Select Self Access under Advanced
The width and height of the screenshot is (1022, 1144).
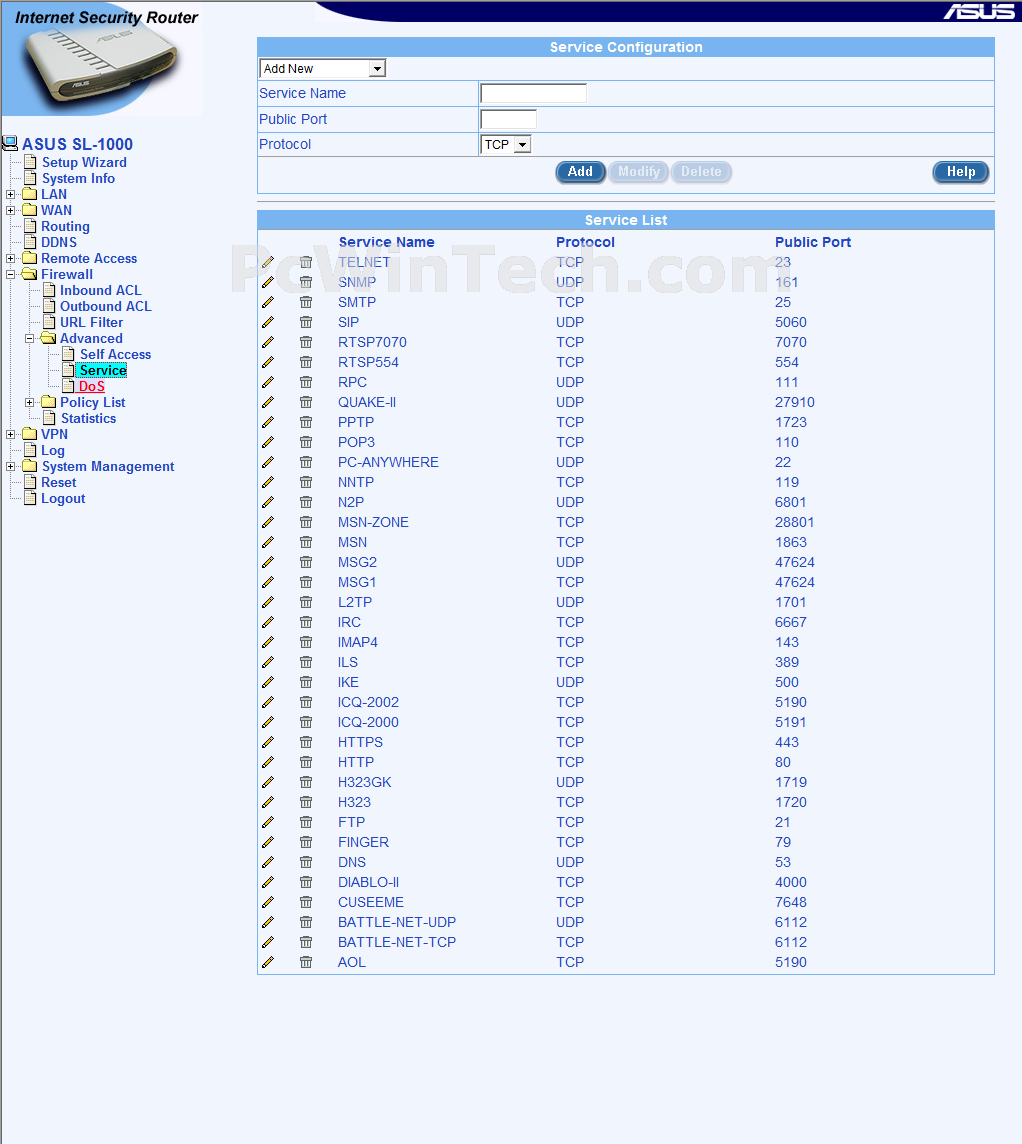click(115, 355)
